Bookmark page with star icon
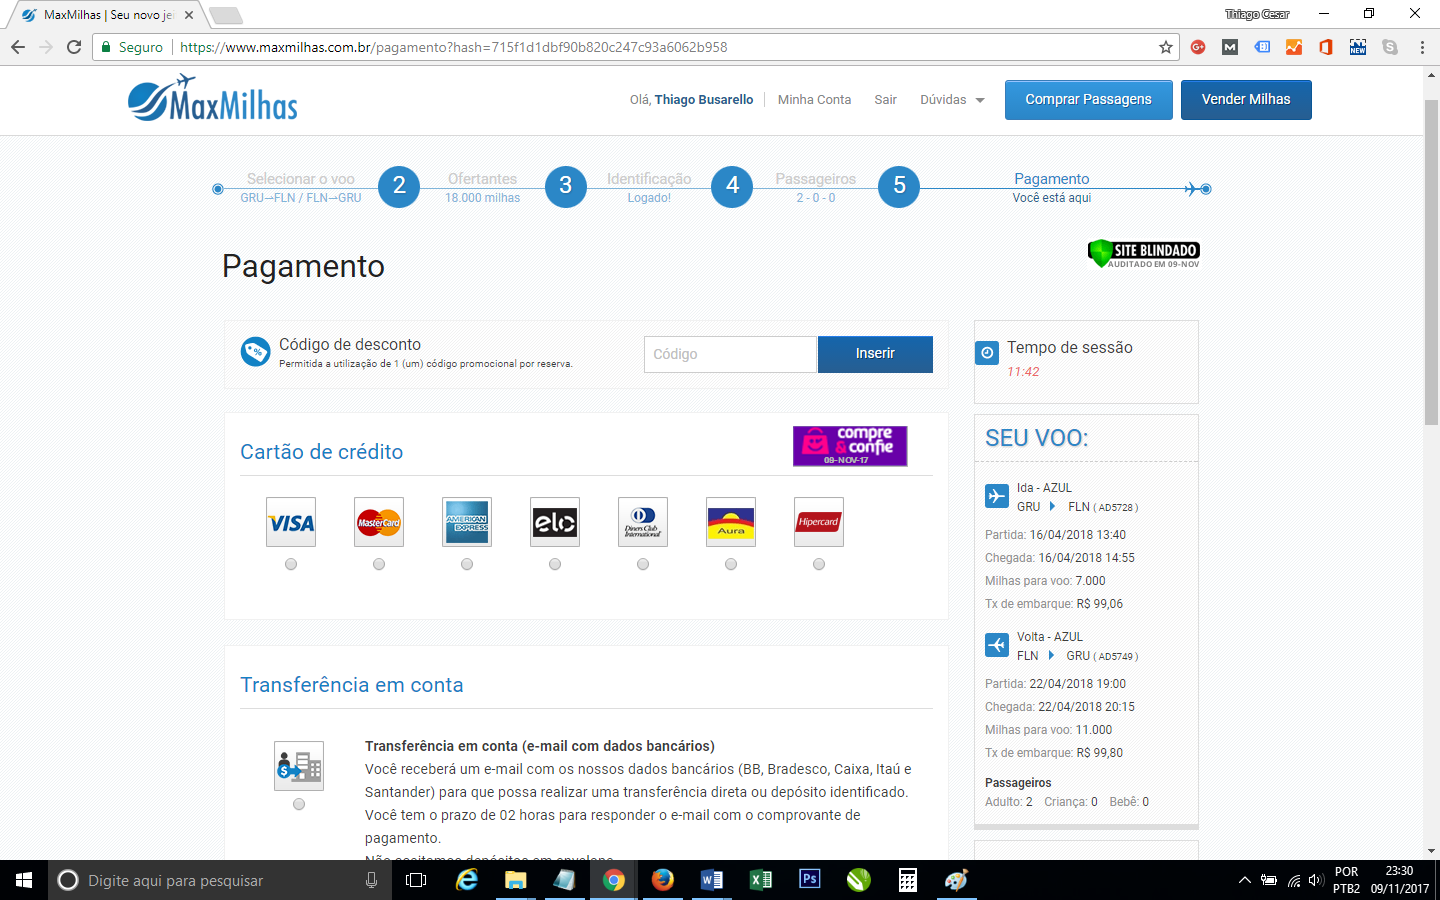The height and width of the screenshot is (900, 1440). 1165,47
